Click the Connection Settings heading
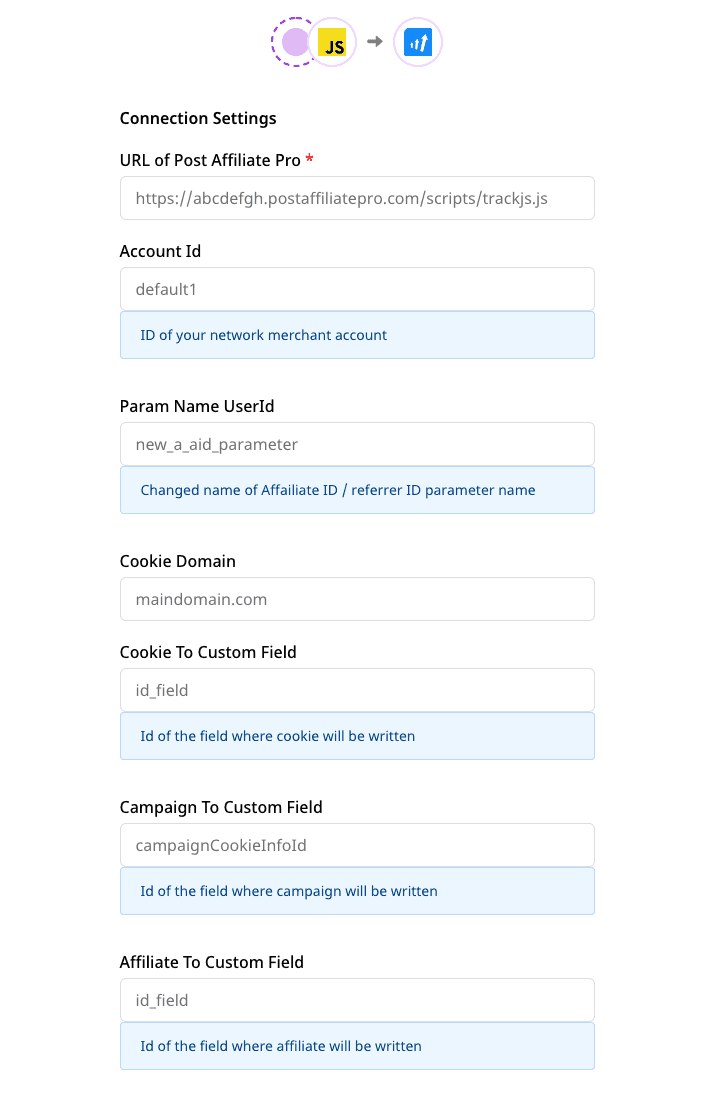Screen dimensions: 704x1096 point(197,118)
